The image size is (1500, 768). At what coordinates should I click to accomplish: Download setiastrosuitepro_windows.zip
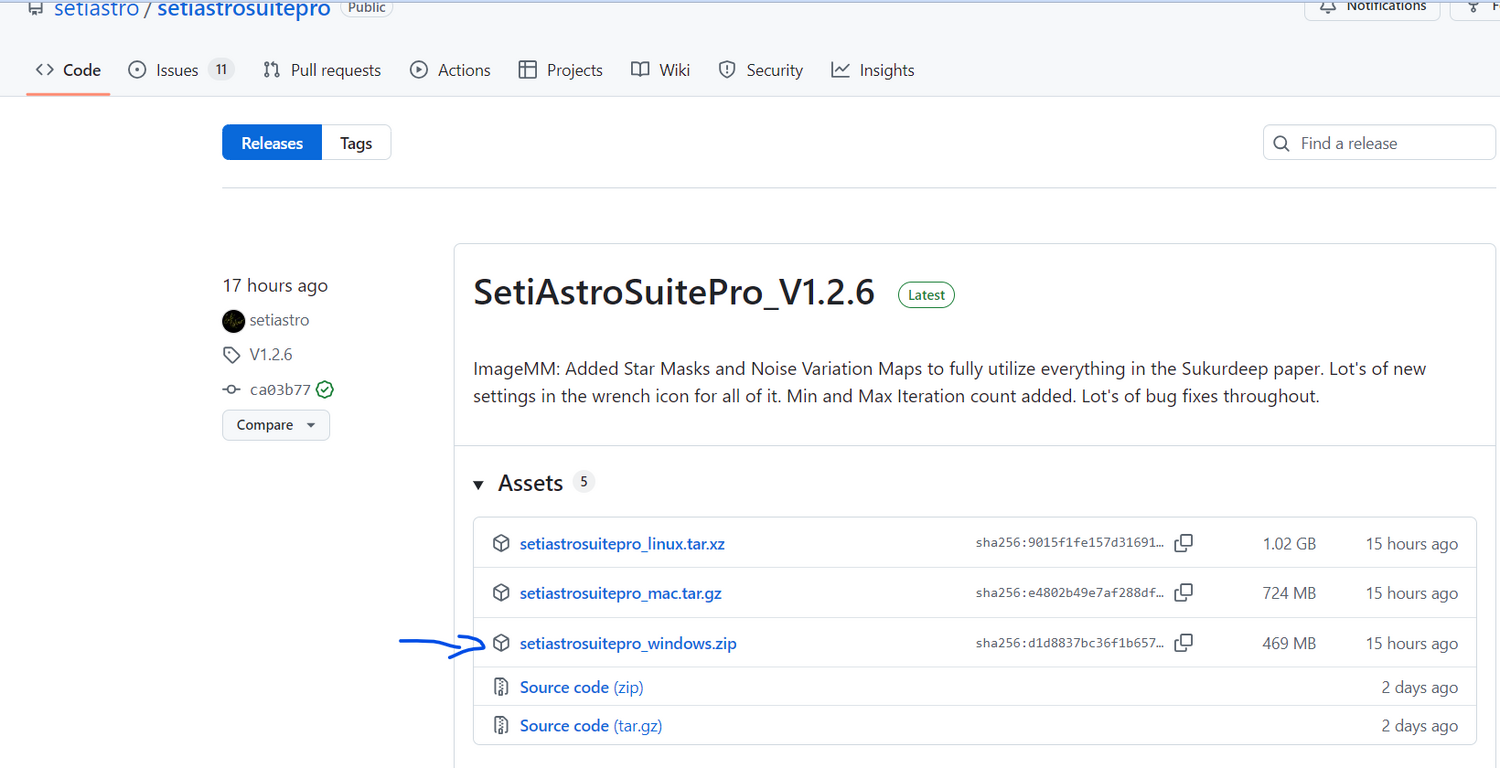pyautogui.click(x=628, y=643)
